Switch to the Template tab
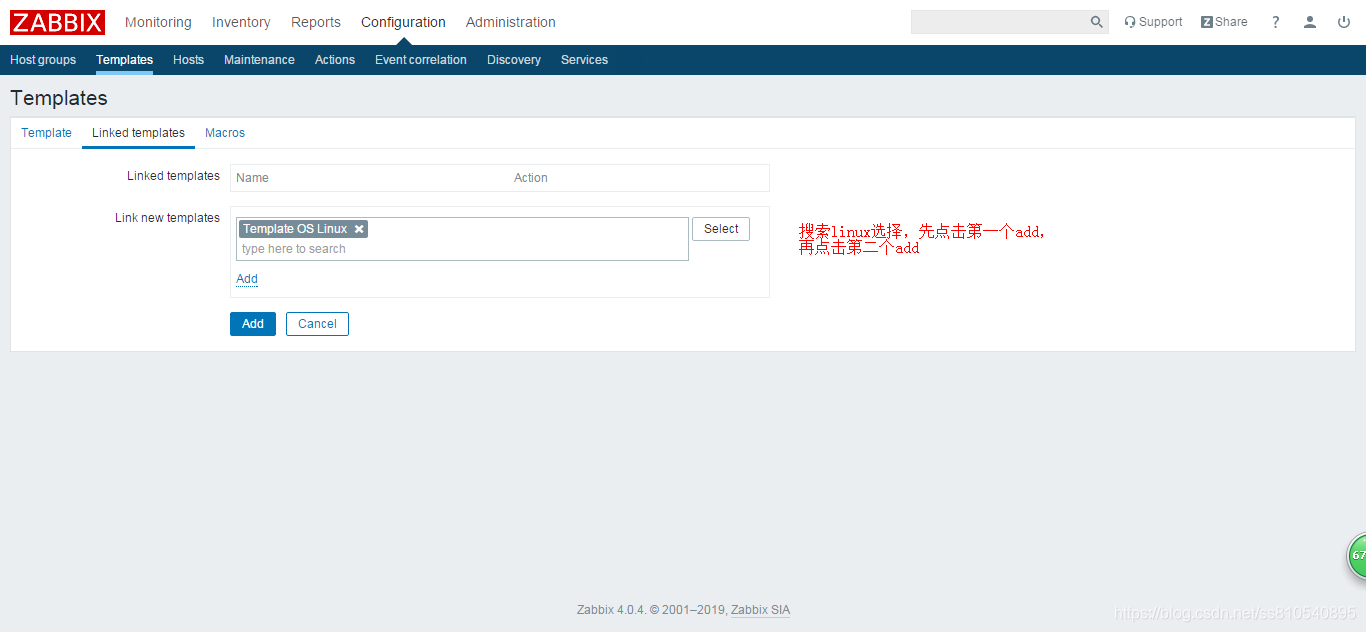This screenshot has height=632, width=1366. click(x=46, y=133)
